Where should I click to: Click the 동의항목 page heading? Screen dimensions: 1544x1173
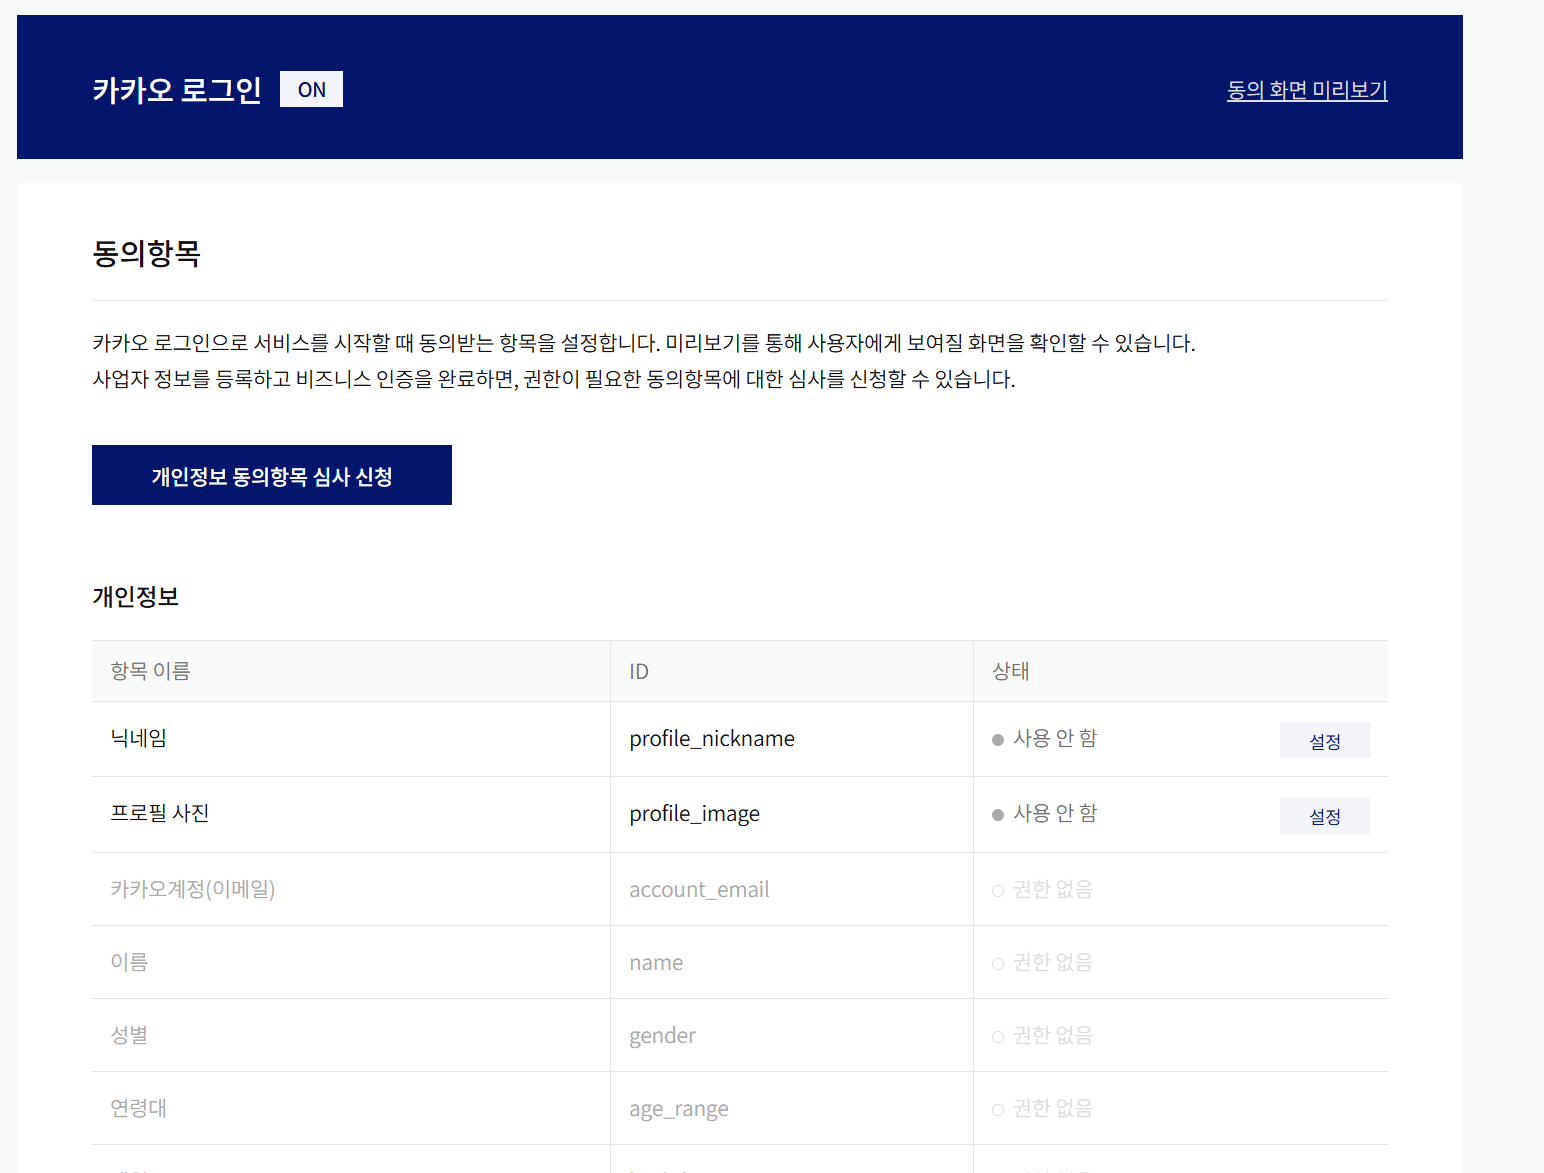coord(146,254)
